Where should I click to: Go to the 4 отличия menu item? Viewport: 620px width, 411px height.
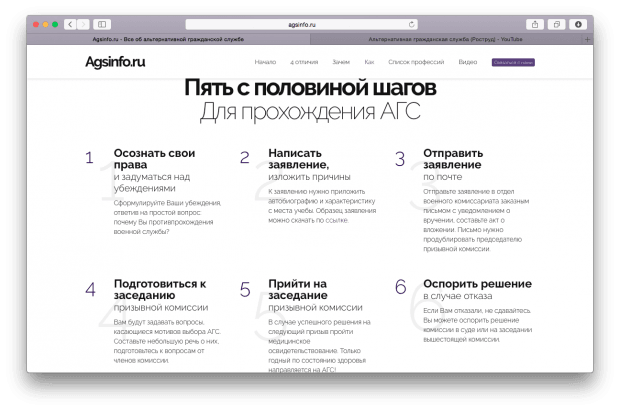click(x=304, y=62)
